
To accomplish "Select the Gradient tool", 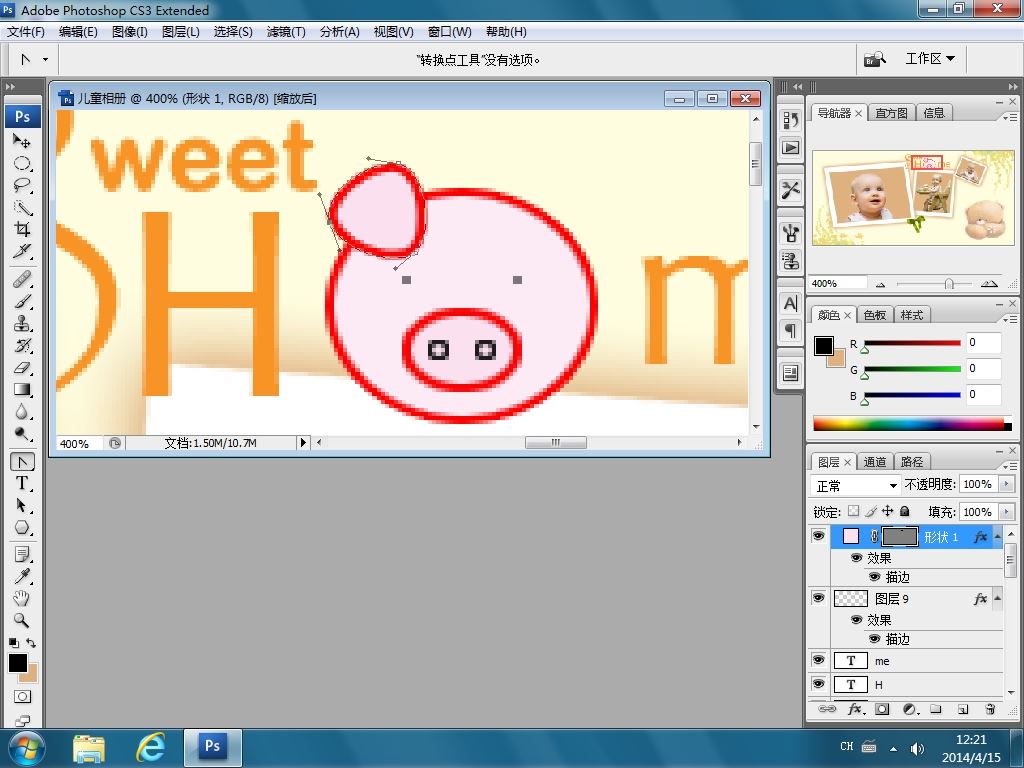I will tap(22, 390).
